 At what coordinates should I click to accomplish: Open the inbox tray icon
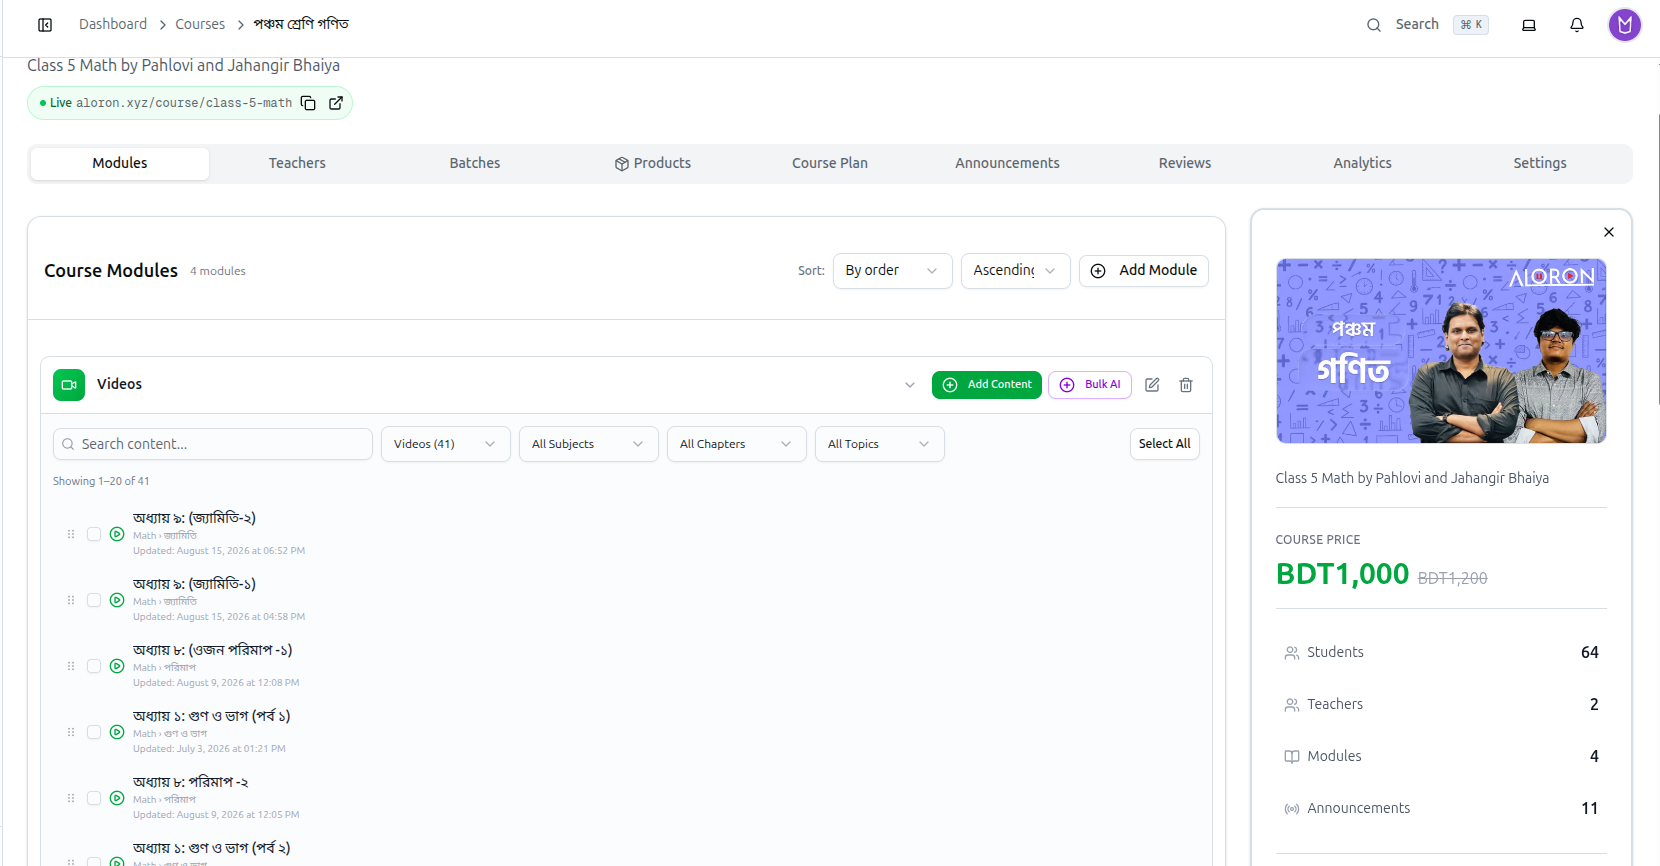[1529, 25]
